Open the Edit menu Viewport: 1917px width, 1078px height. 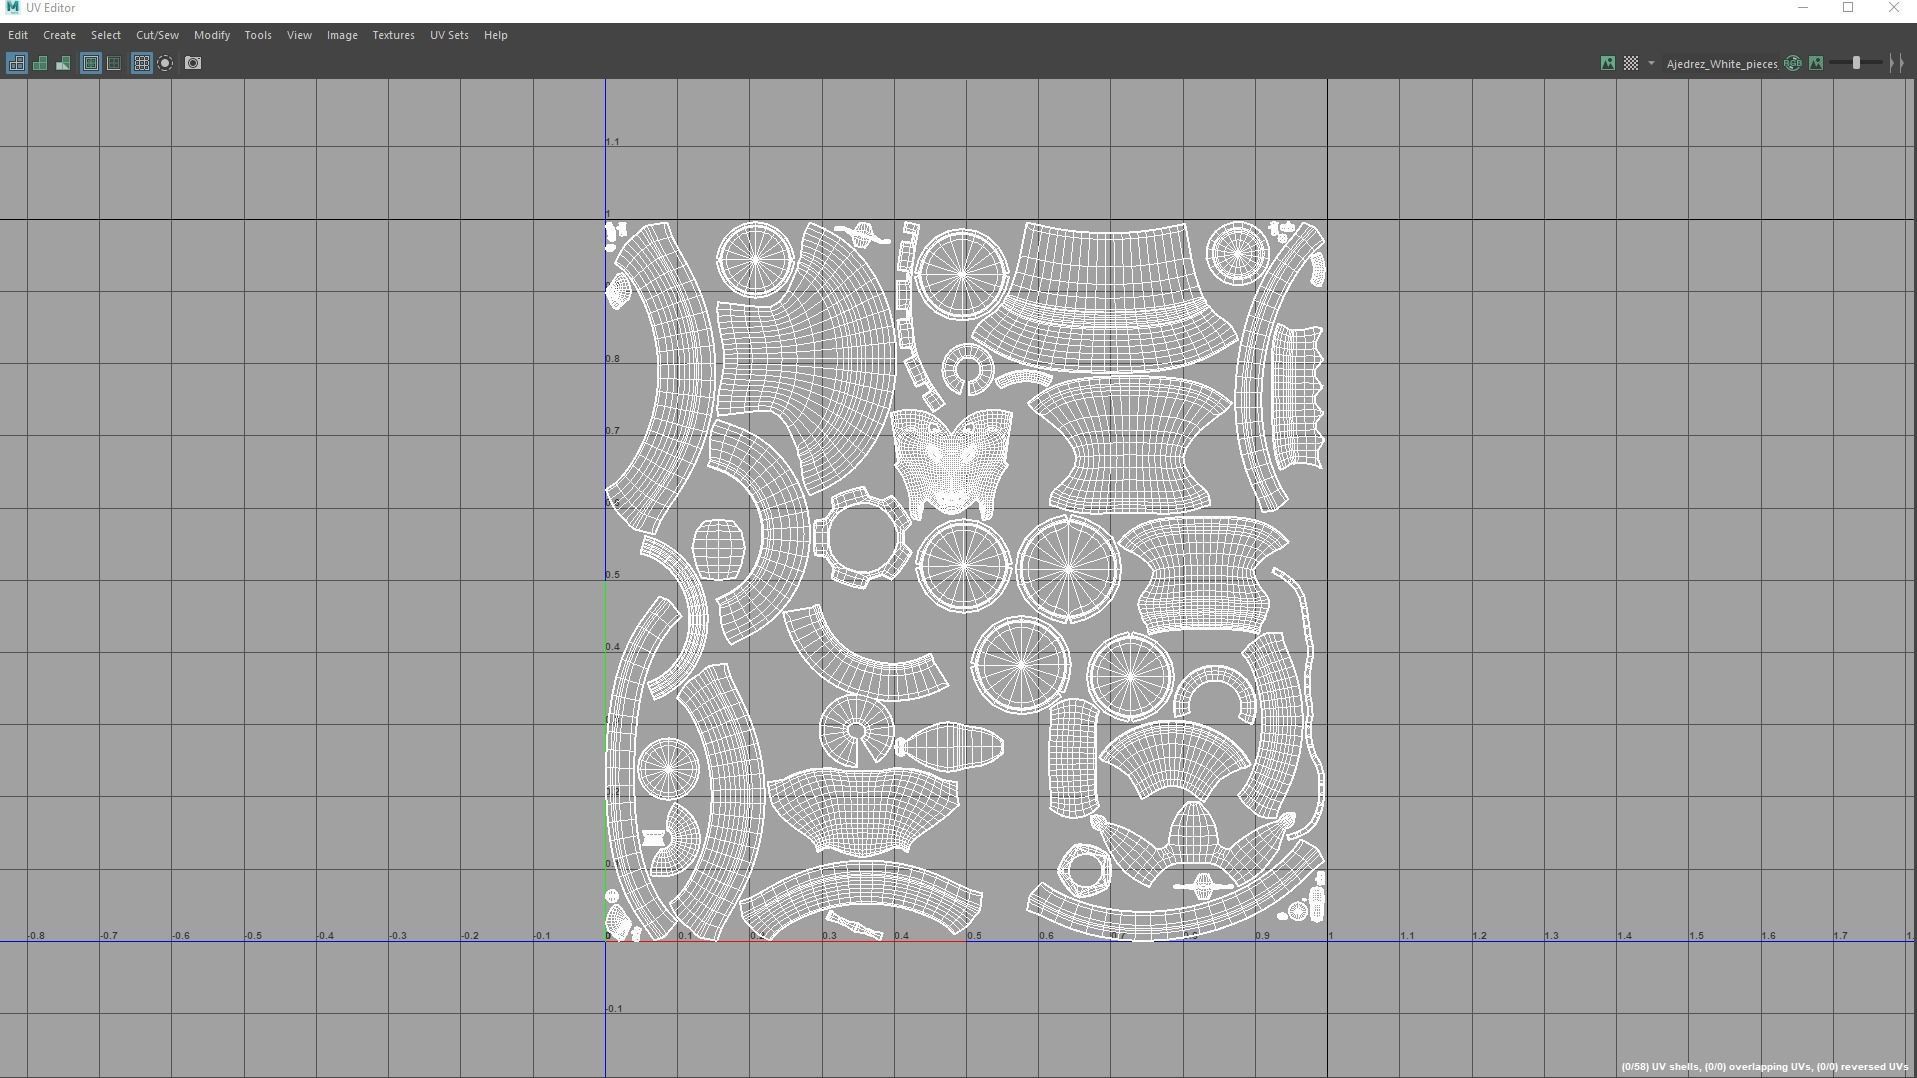point(18,35)
